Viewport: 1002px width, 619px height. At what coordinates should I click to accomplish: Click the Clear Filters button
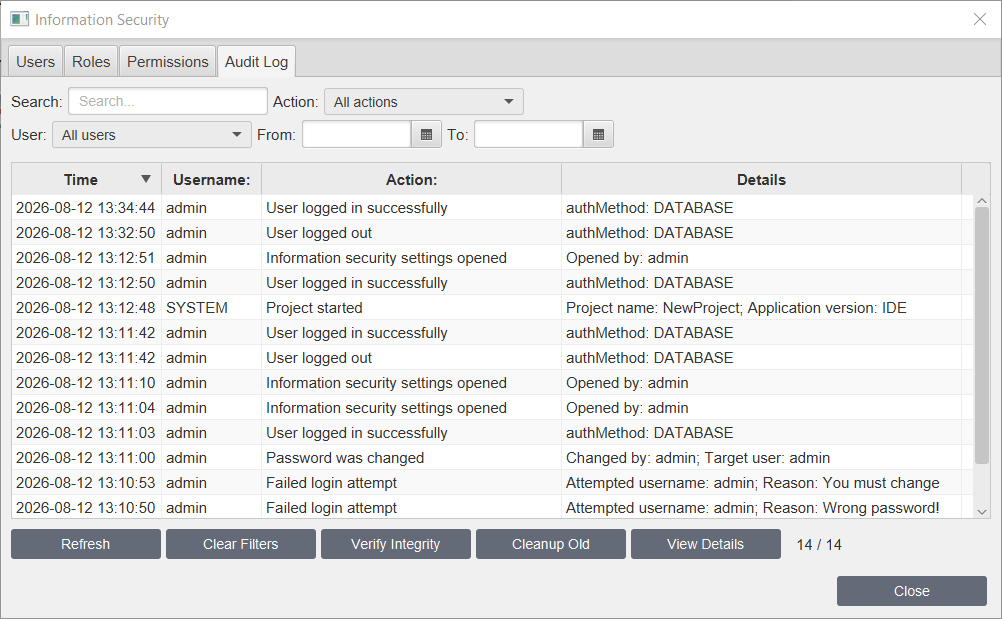[x=241, y=544]
